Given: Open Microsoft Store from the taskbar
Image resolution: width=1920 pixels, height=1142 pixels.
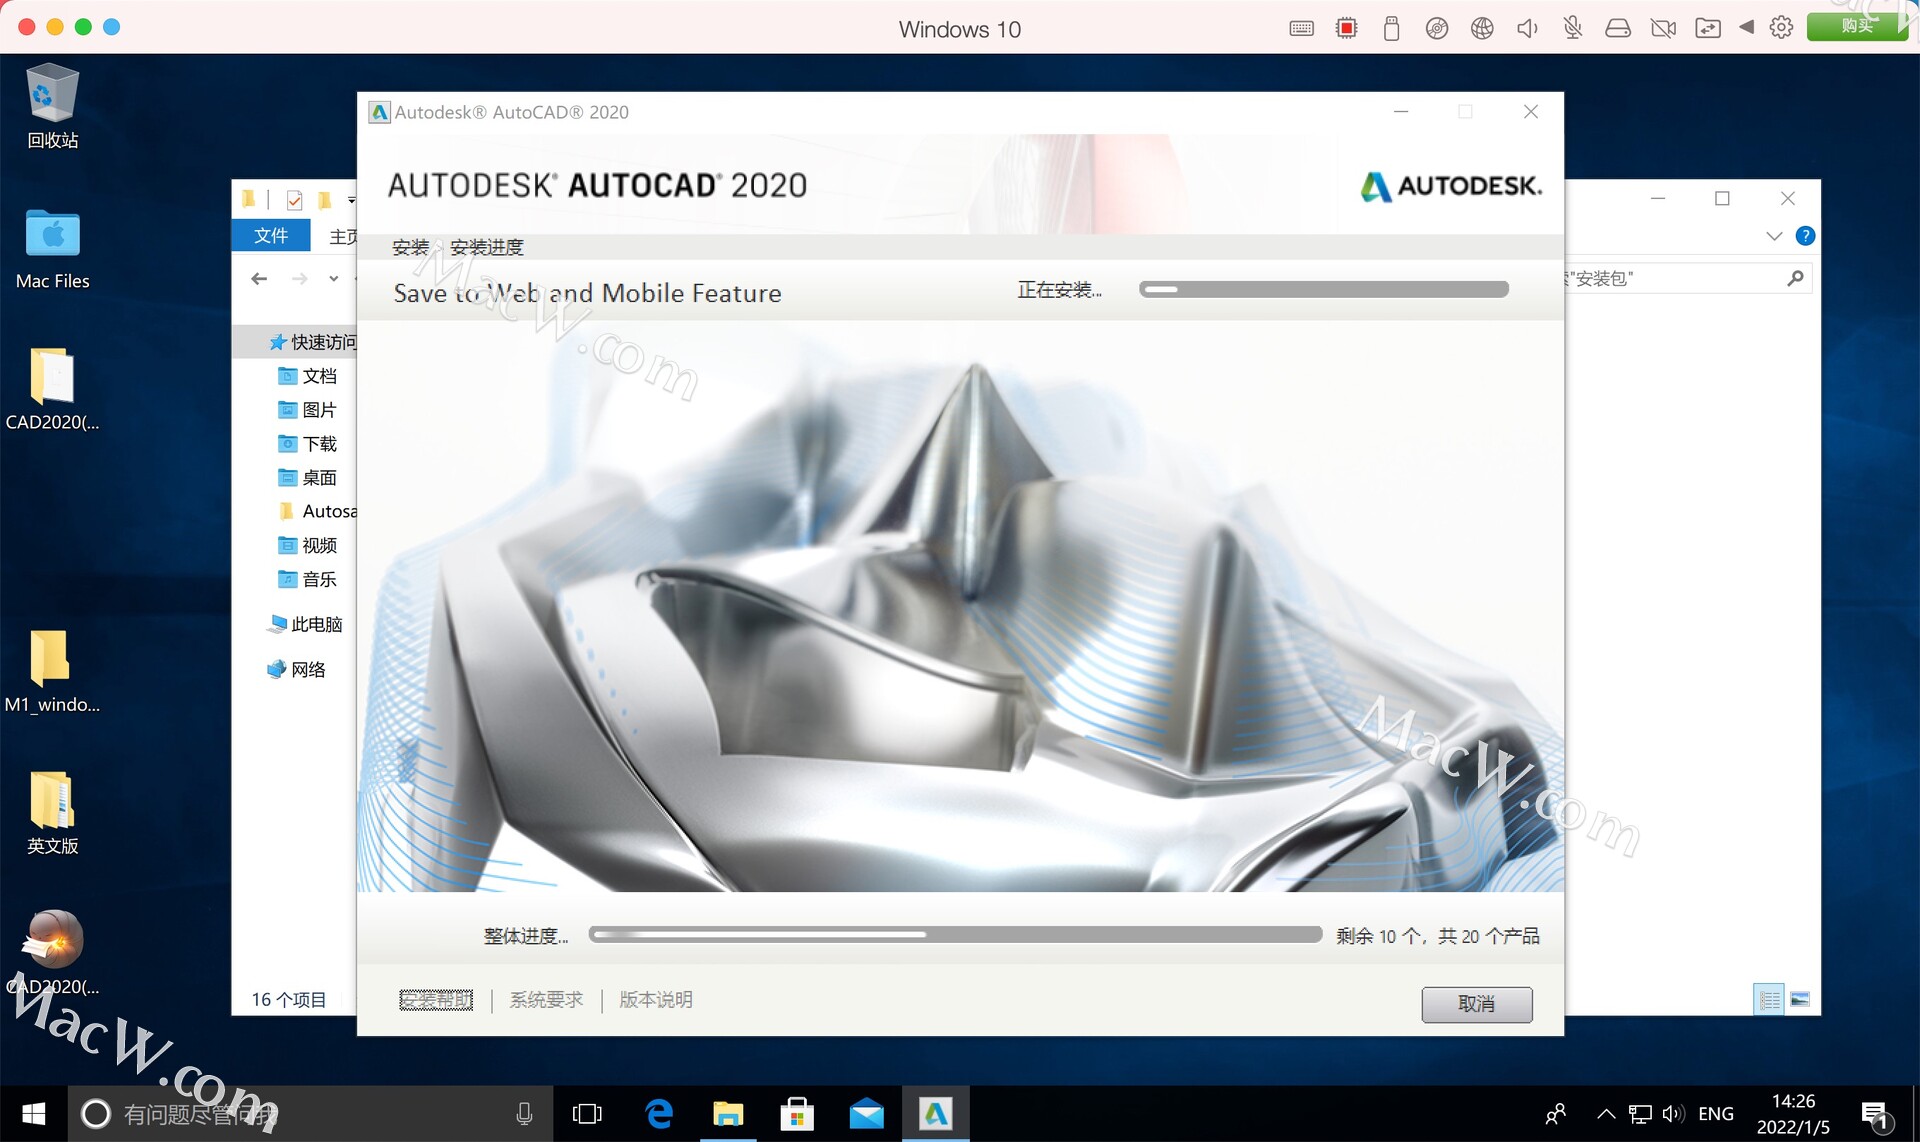Looking at the screenshot, I should point(797,1113).
